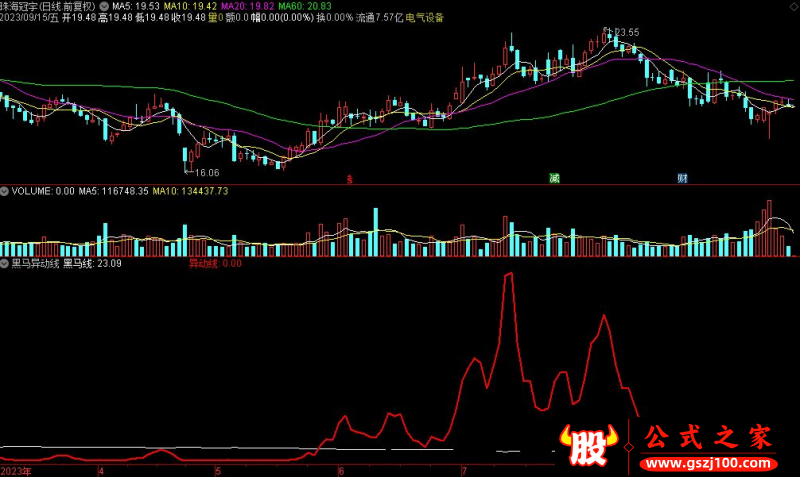Click the low price 低19.48
The height and width of the screenshot is (477, 800).
[152, 18]
